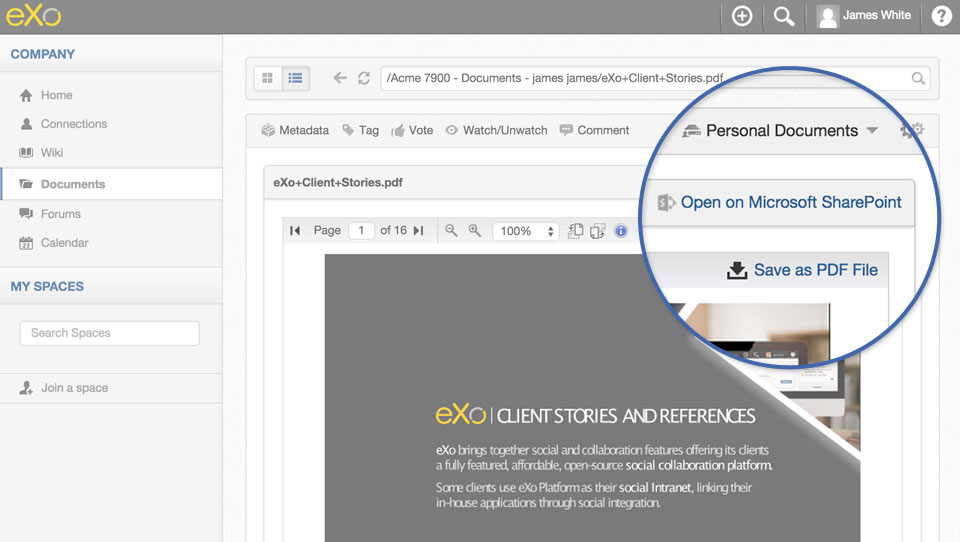The image size is (960, 542).
Task: Jump to first PDF page
Action: [x=295, y=230]
